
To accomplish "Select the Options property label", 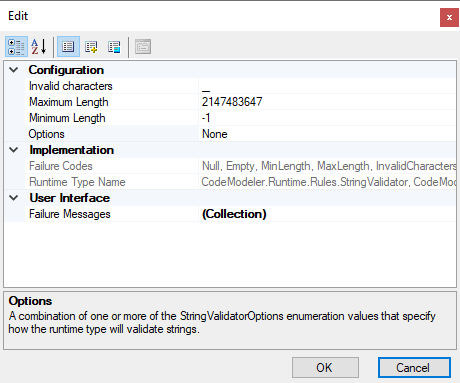I will coord(47,134).
